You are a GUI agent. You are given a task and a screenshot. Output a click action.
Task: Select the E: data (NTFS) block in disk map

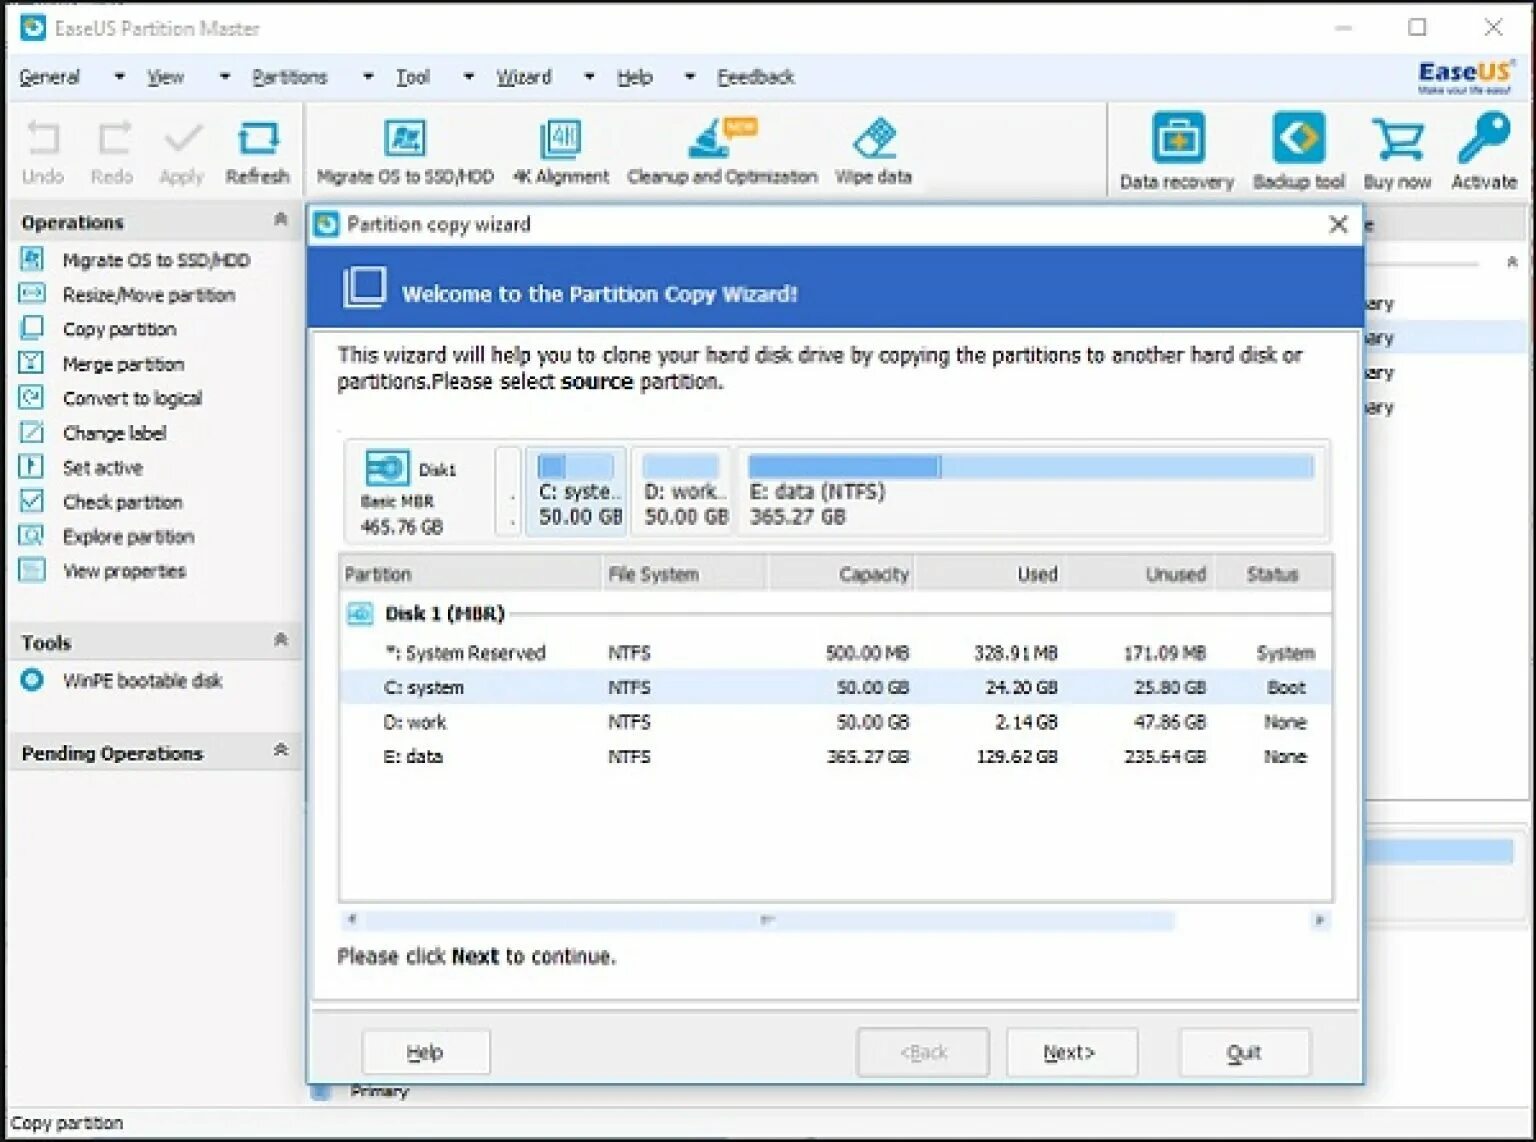[1033, 492]
